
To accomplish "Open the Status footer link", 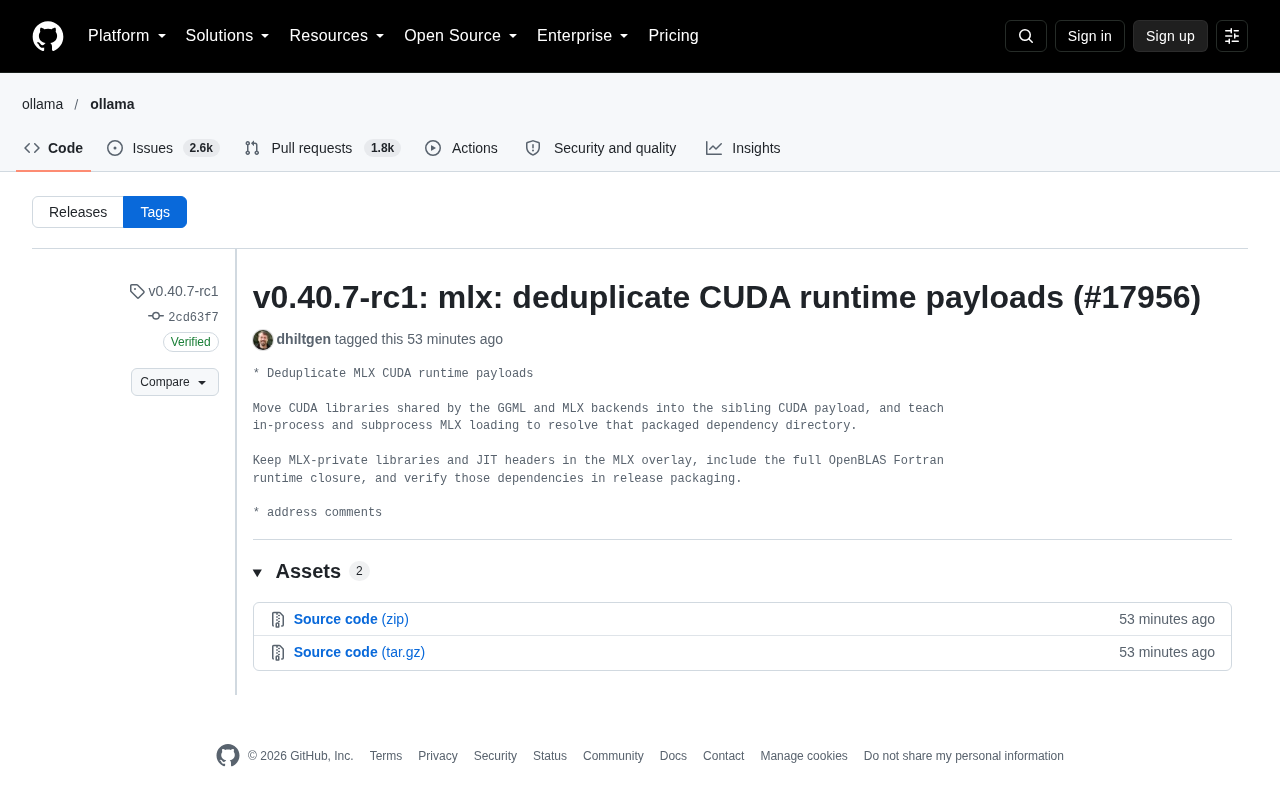I will pos(550,756).
